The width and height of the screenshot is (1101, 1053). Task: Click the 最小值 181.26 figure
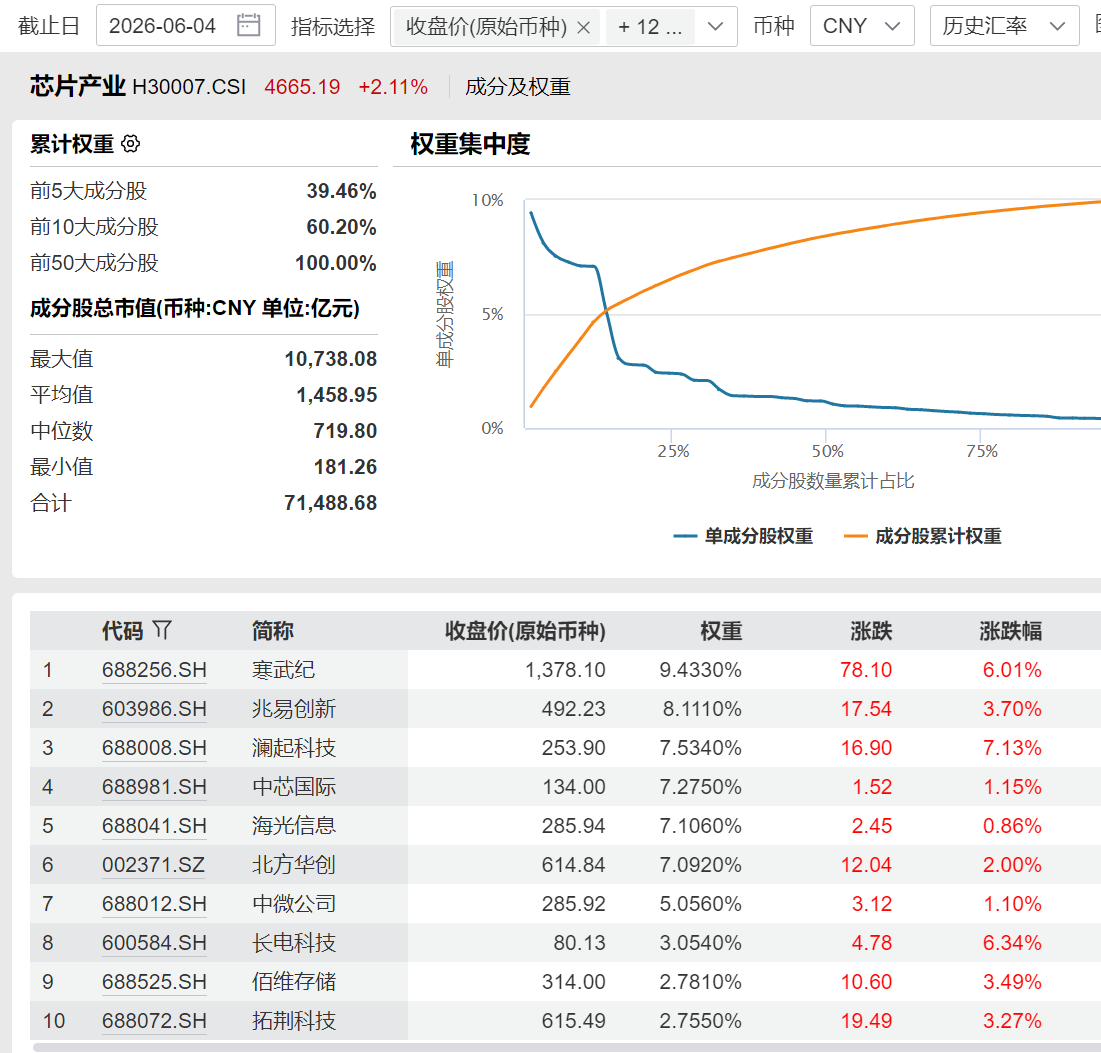click(x=345, y=467)
